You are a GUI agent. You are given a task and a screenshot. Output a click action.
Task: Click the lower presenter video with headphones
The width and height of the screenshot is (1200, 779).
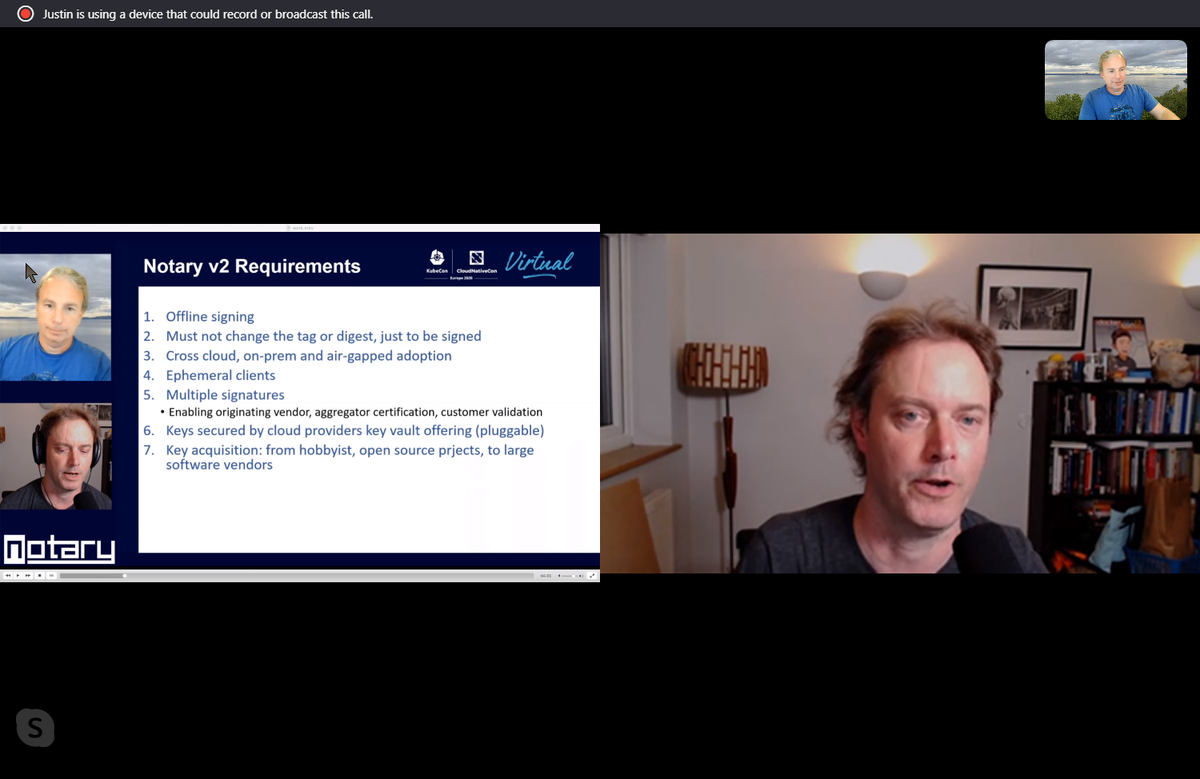click(x=55, y=457)
